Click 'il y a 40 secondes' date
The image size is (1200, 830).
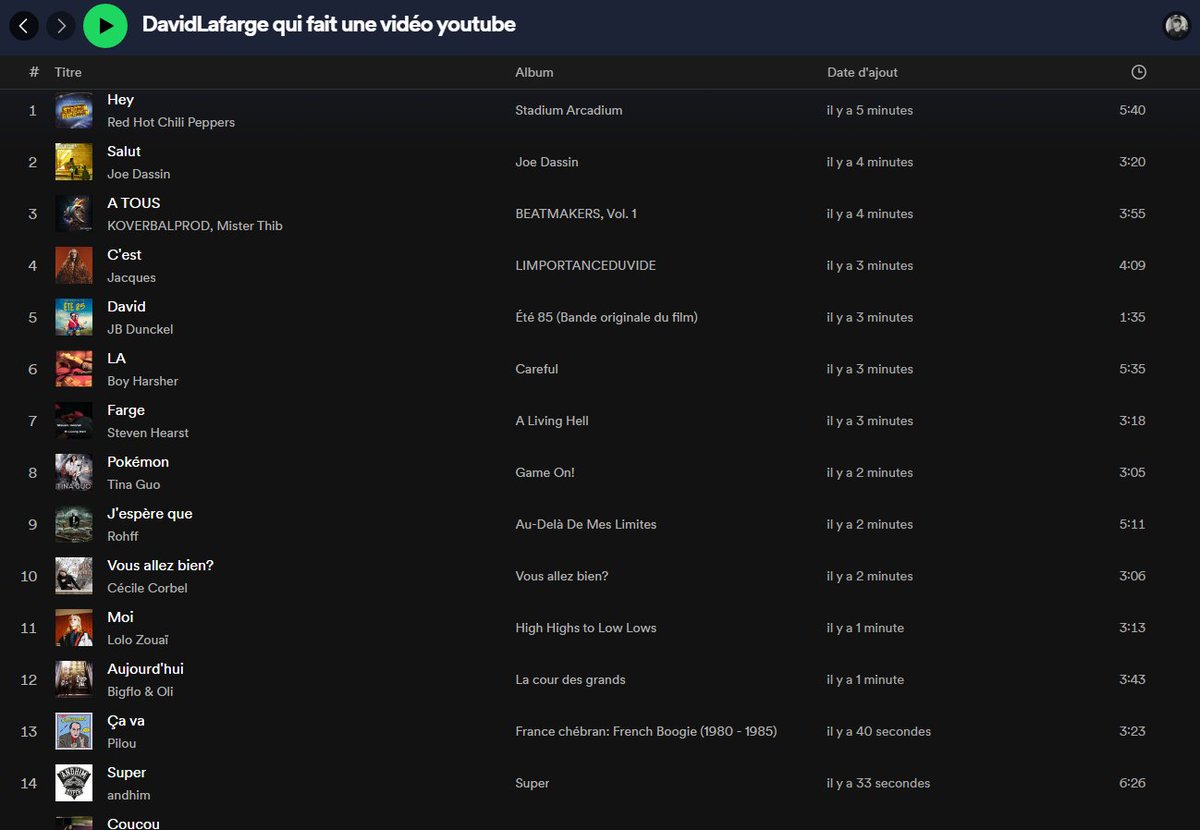click(x=879, y=731)
